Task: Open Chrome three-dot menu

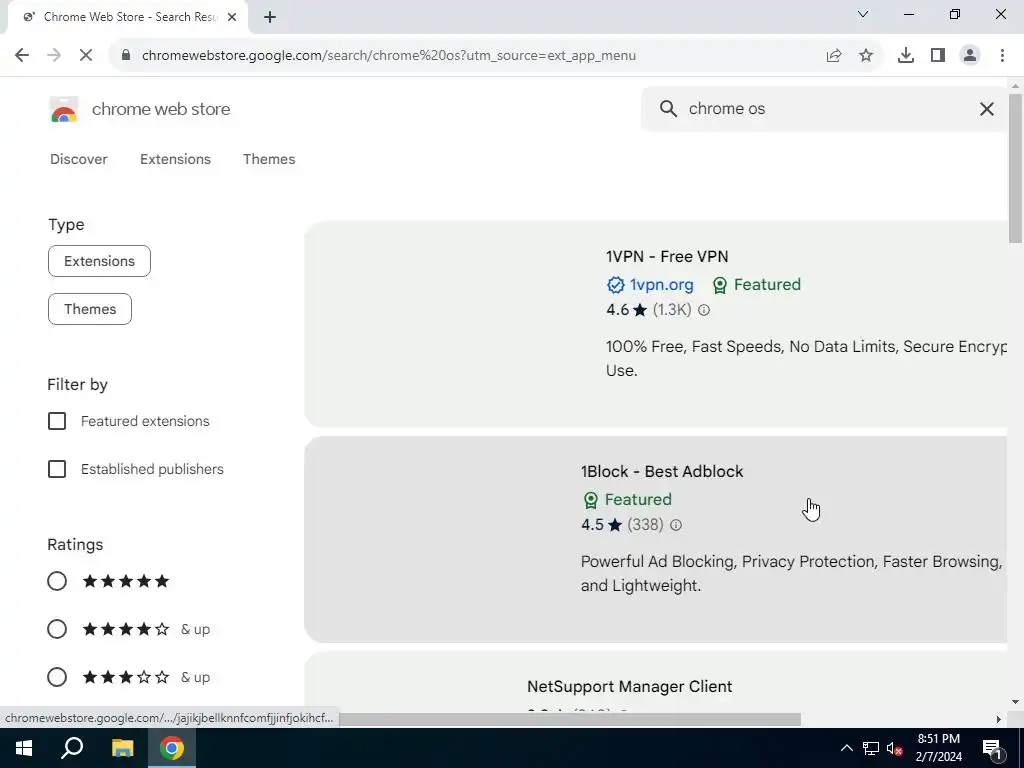Action: (x=1002, y=56)
